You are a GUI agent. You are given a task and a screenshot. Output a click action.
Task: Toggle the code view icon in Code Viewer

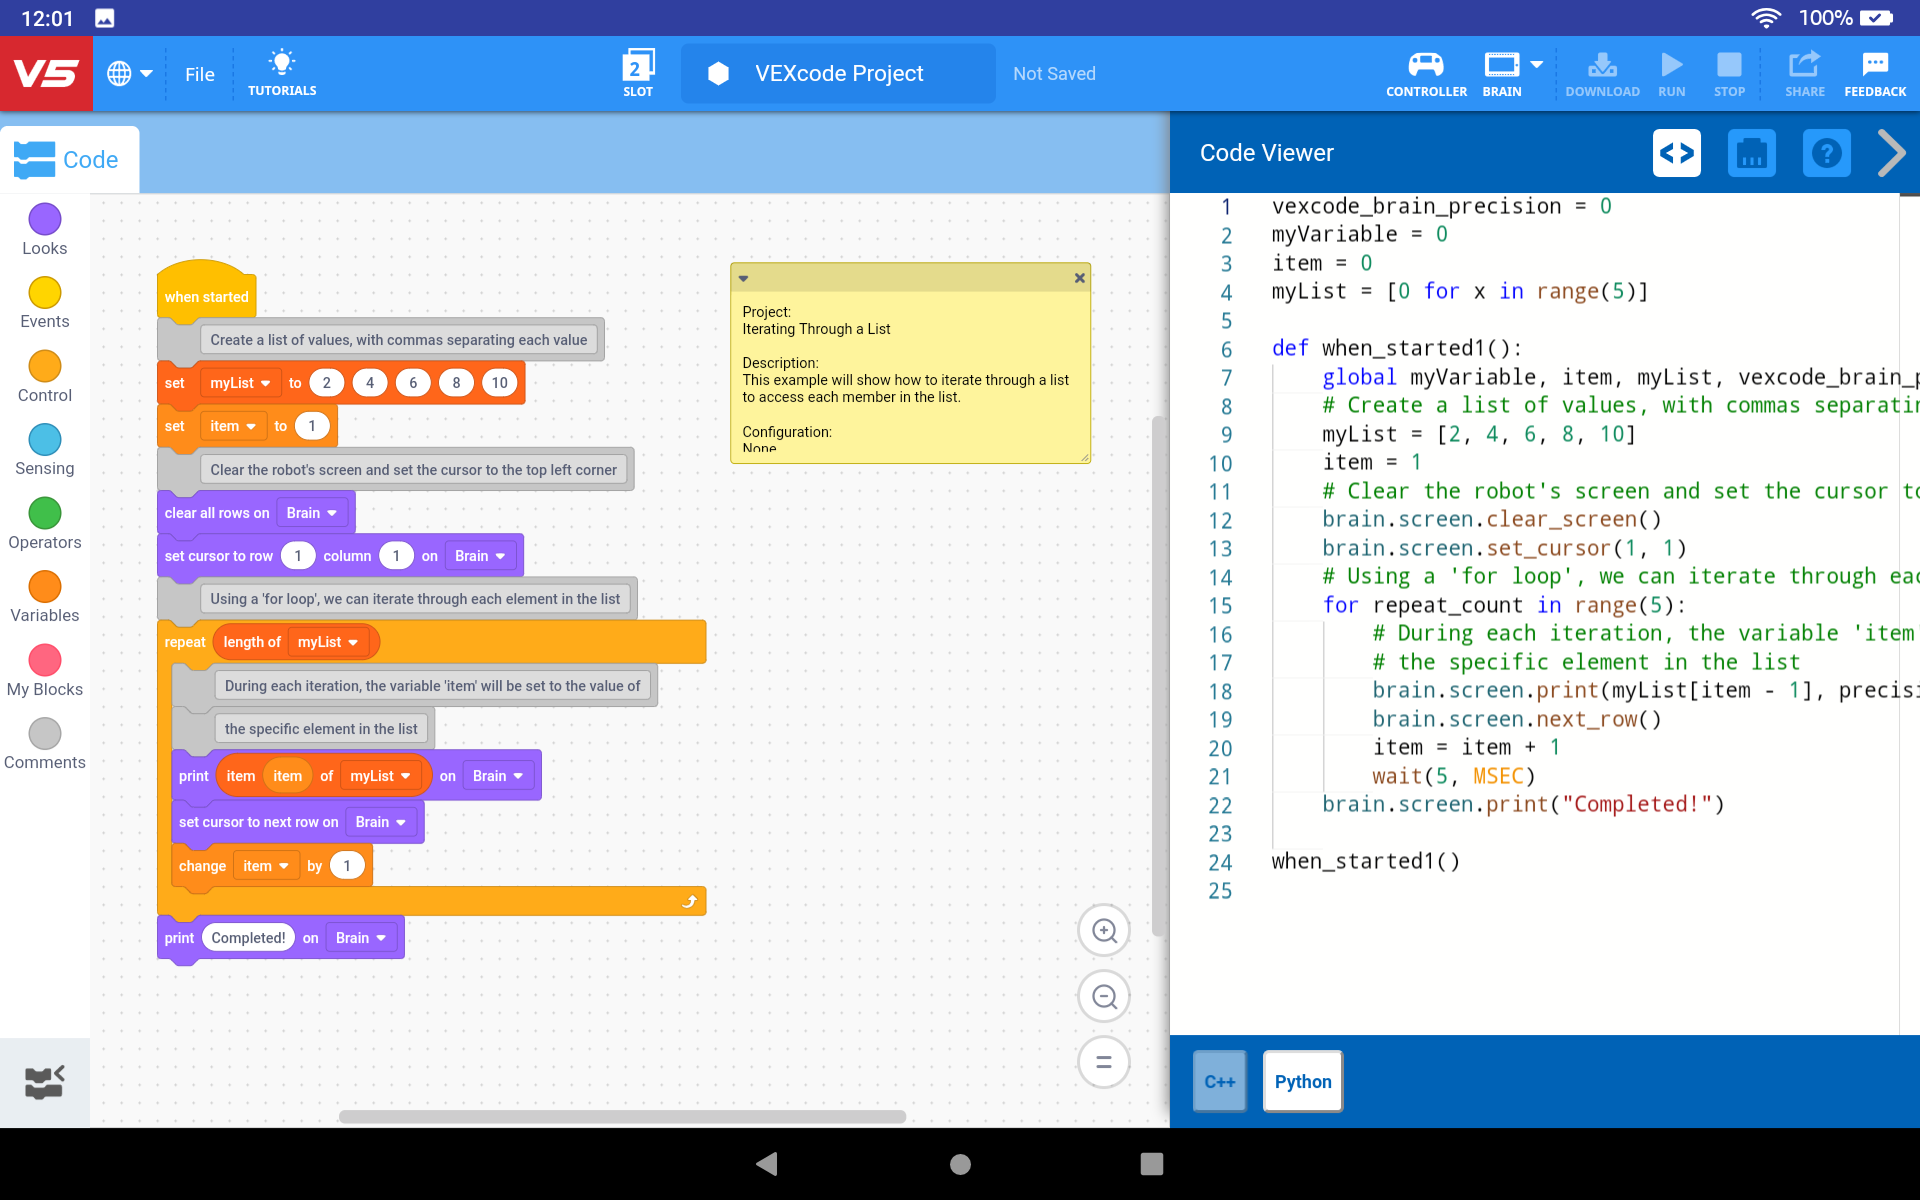[1677, 152]
